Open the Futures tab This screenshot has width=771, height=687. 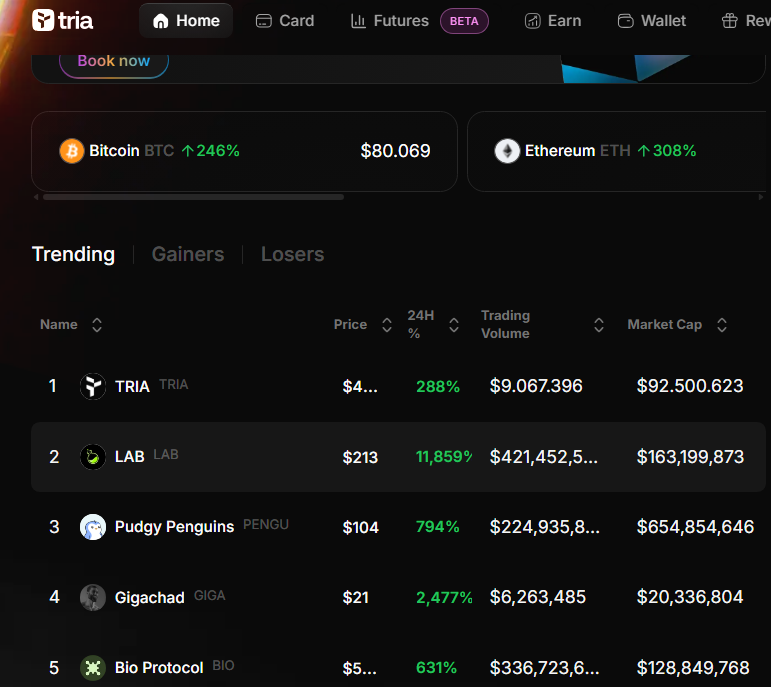(389, 21)
